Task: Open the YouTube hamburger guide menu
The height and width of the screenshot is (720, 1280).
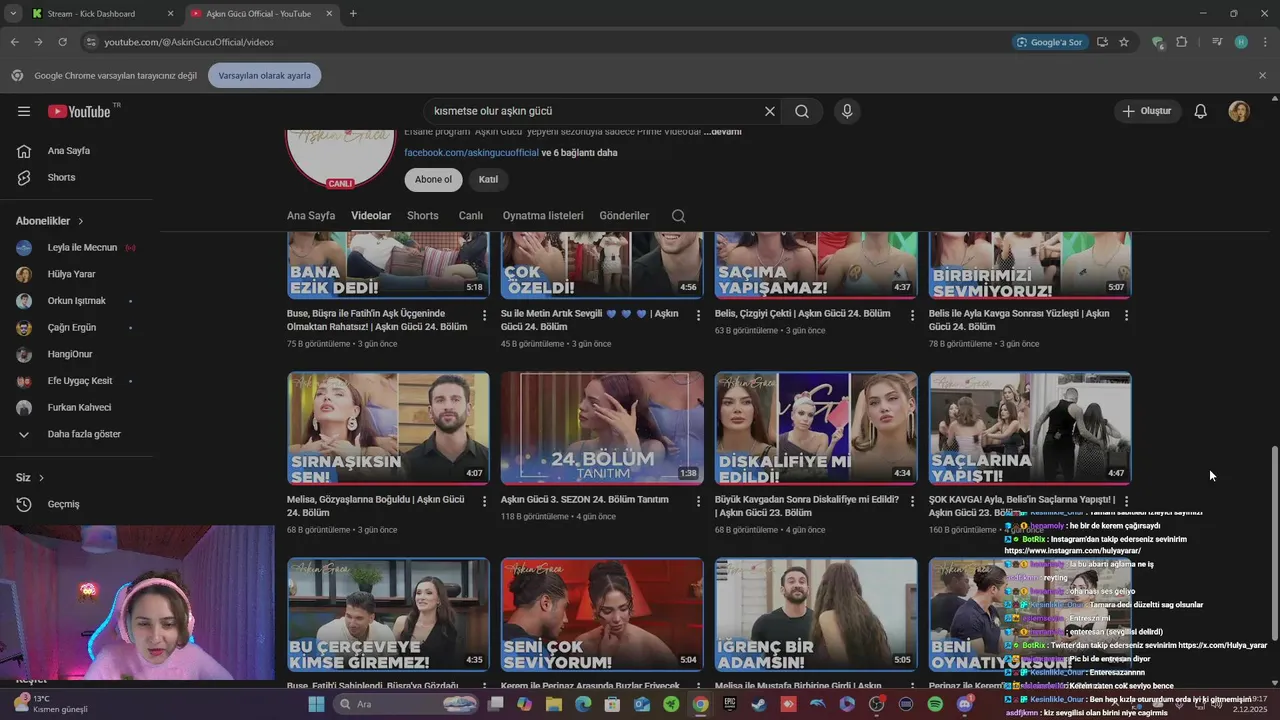Action: point(24,111)
